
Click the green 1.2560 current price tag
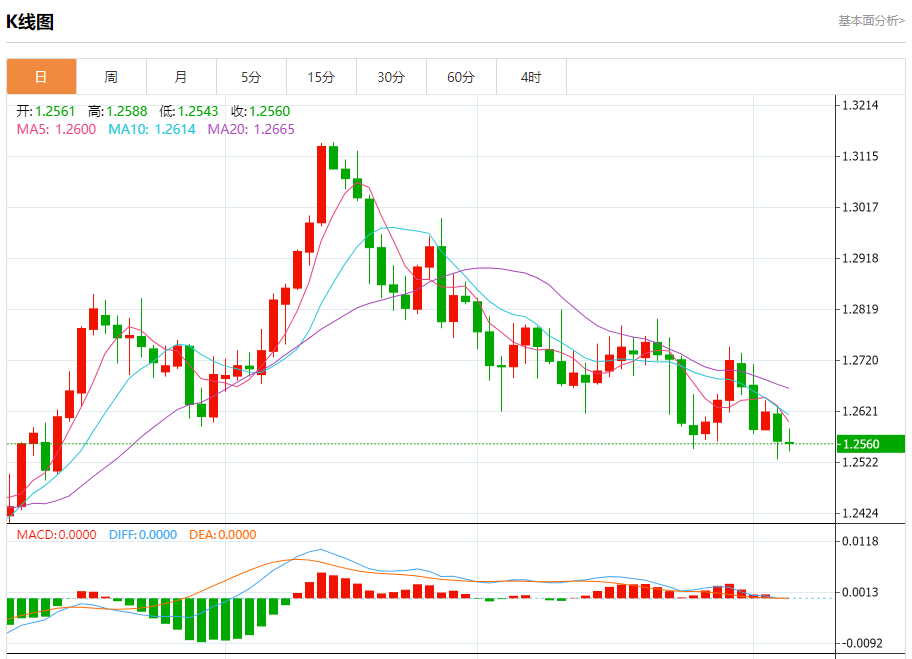coord(871,444)
